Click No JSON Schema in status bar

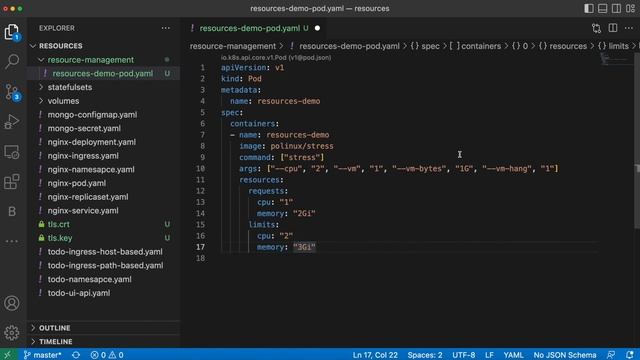tap(564, 355)
